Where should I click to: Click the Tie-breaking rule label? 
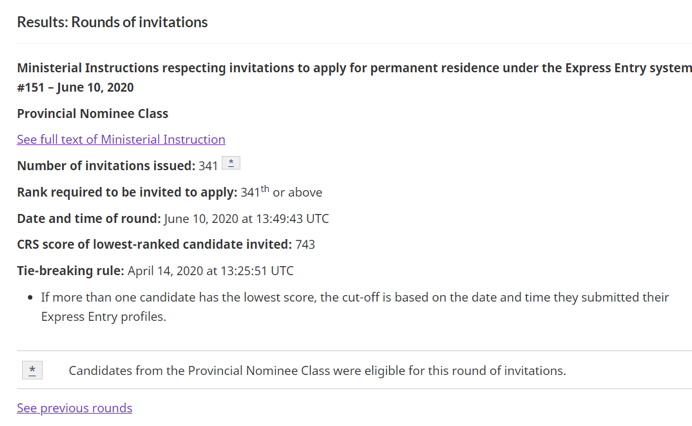tap(70, 270)
